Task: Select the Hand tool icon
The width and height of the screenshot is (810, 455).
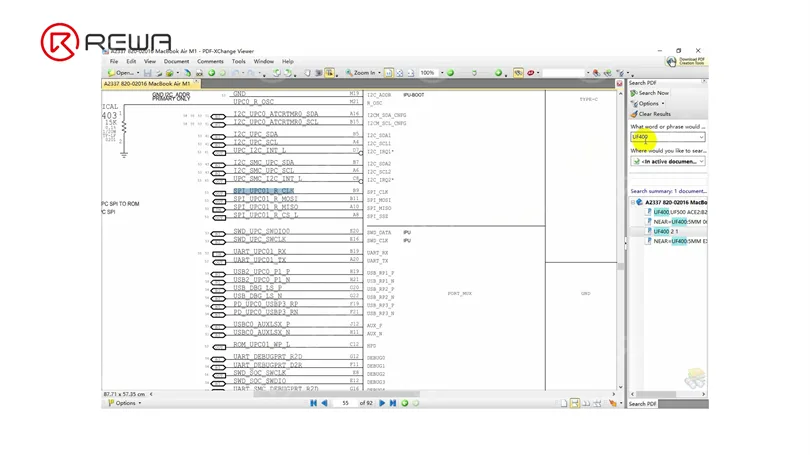Action: pos(307,73)
